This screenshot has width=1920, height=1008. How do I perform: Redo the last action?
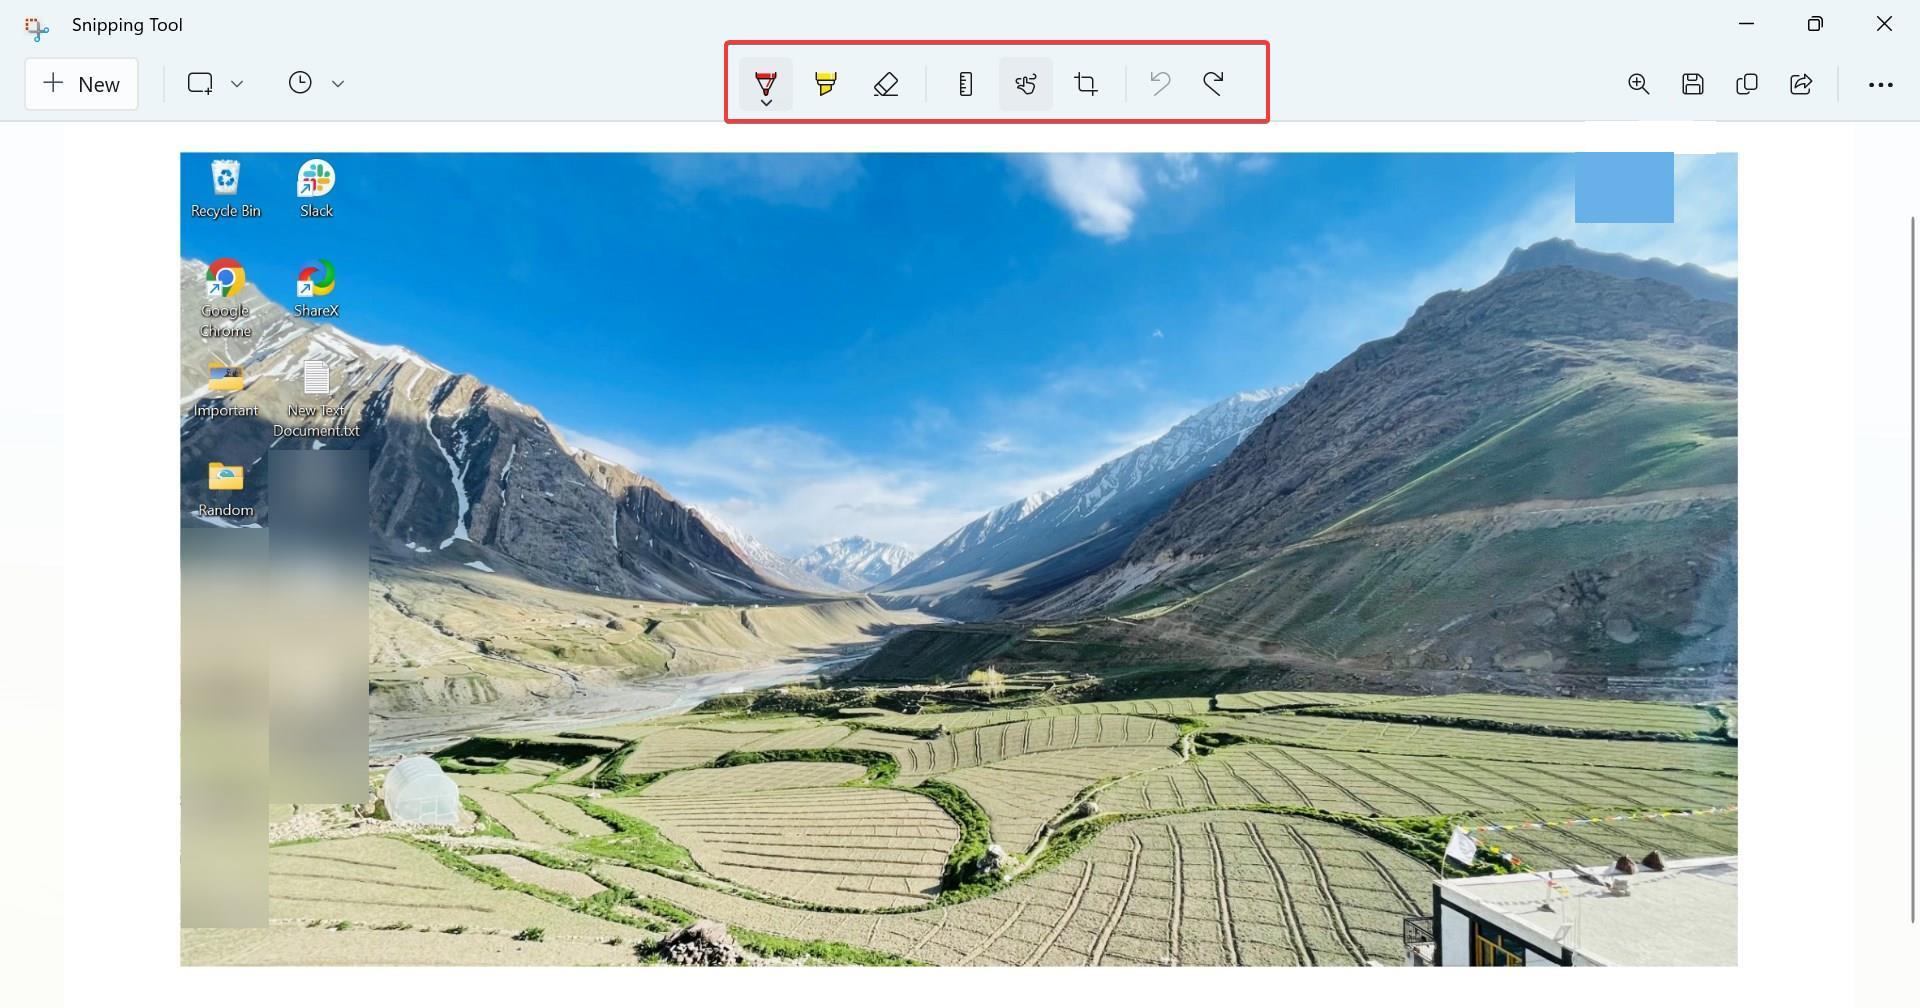point(1214,84)
